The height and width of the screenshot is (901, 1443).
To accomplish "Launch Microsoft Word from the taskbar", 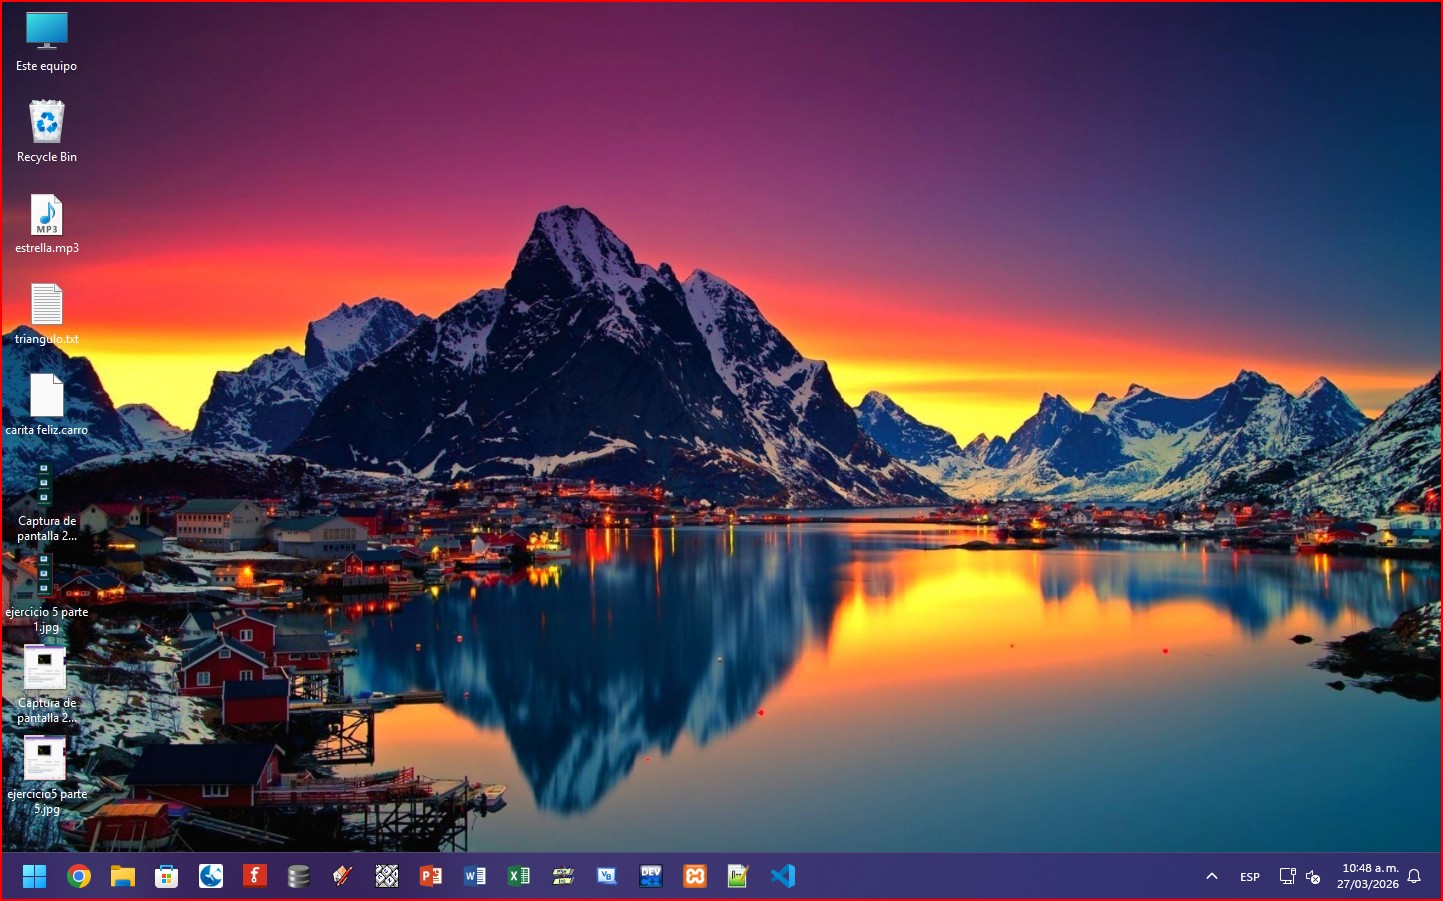I will pos(475,877).
